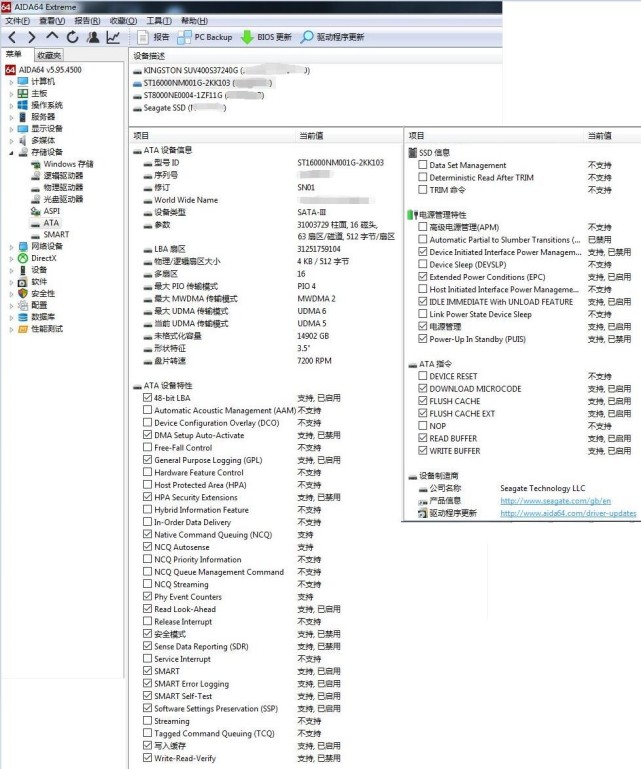Screen dimensions: 641x769
Task: Open the 文件(F) menu
Action: (x=18, y=21)
